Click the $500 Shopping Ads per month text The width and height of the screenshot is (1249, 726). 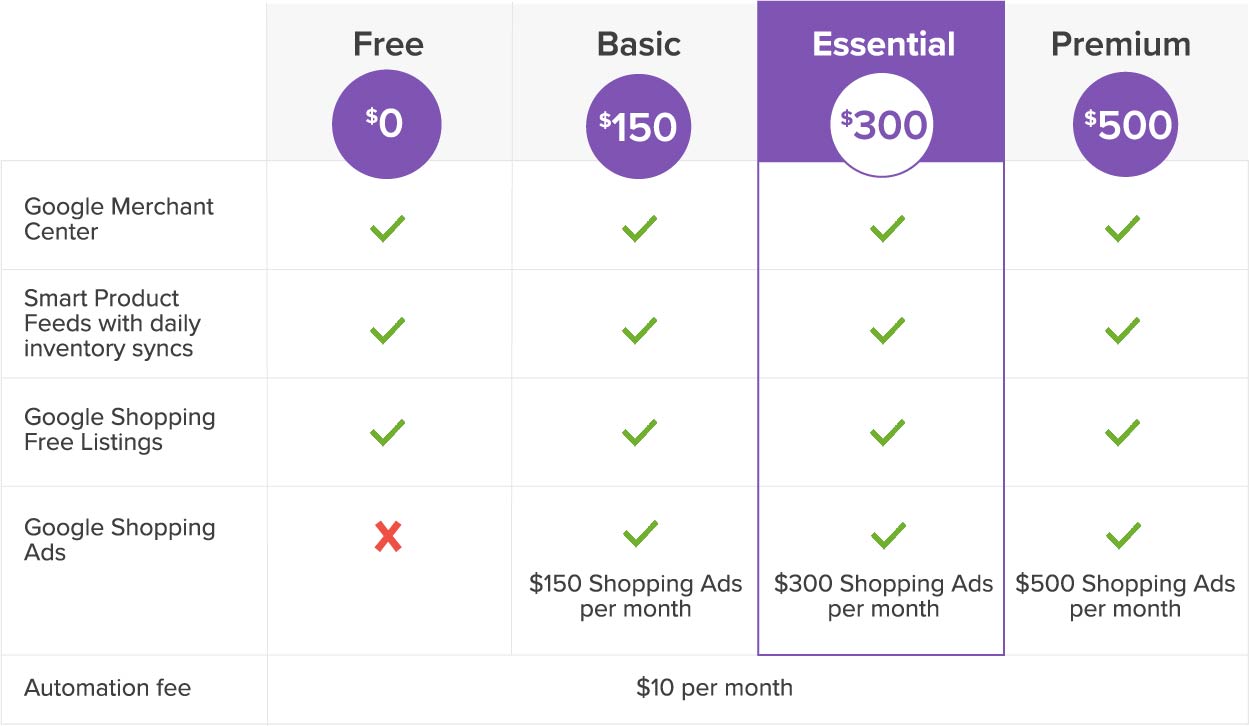click(x=1125, y=596)
